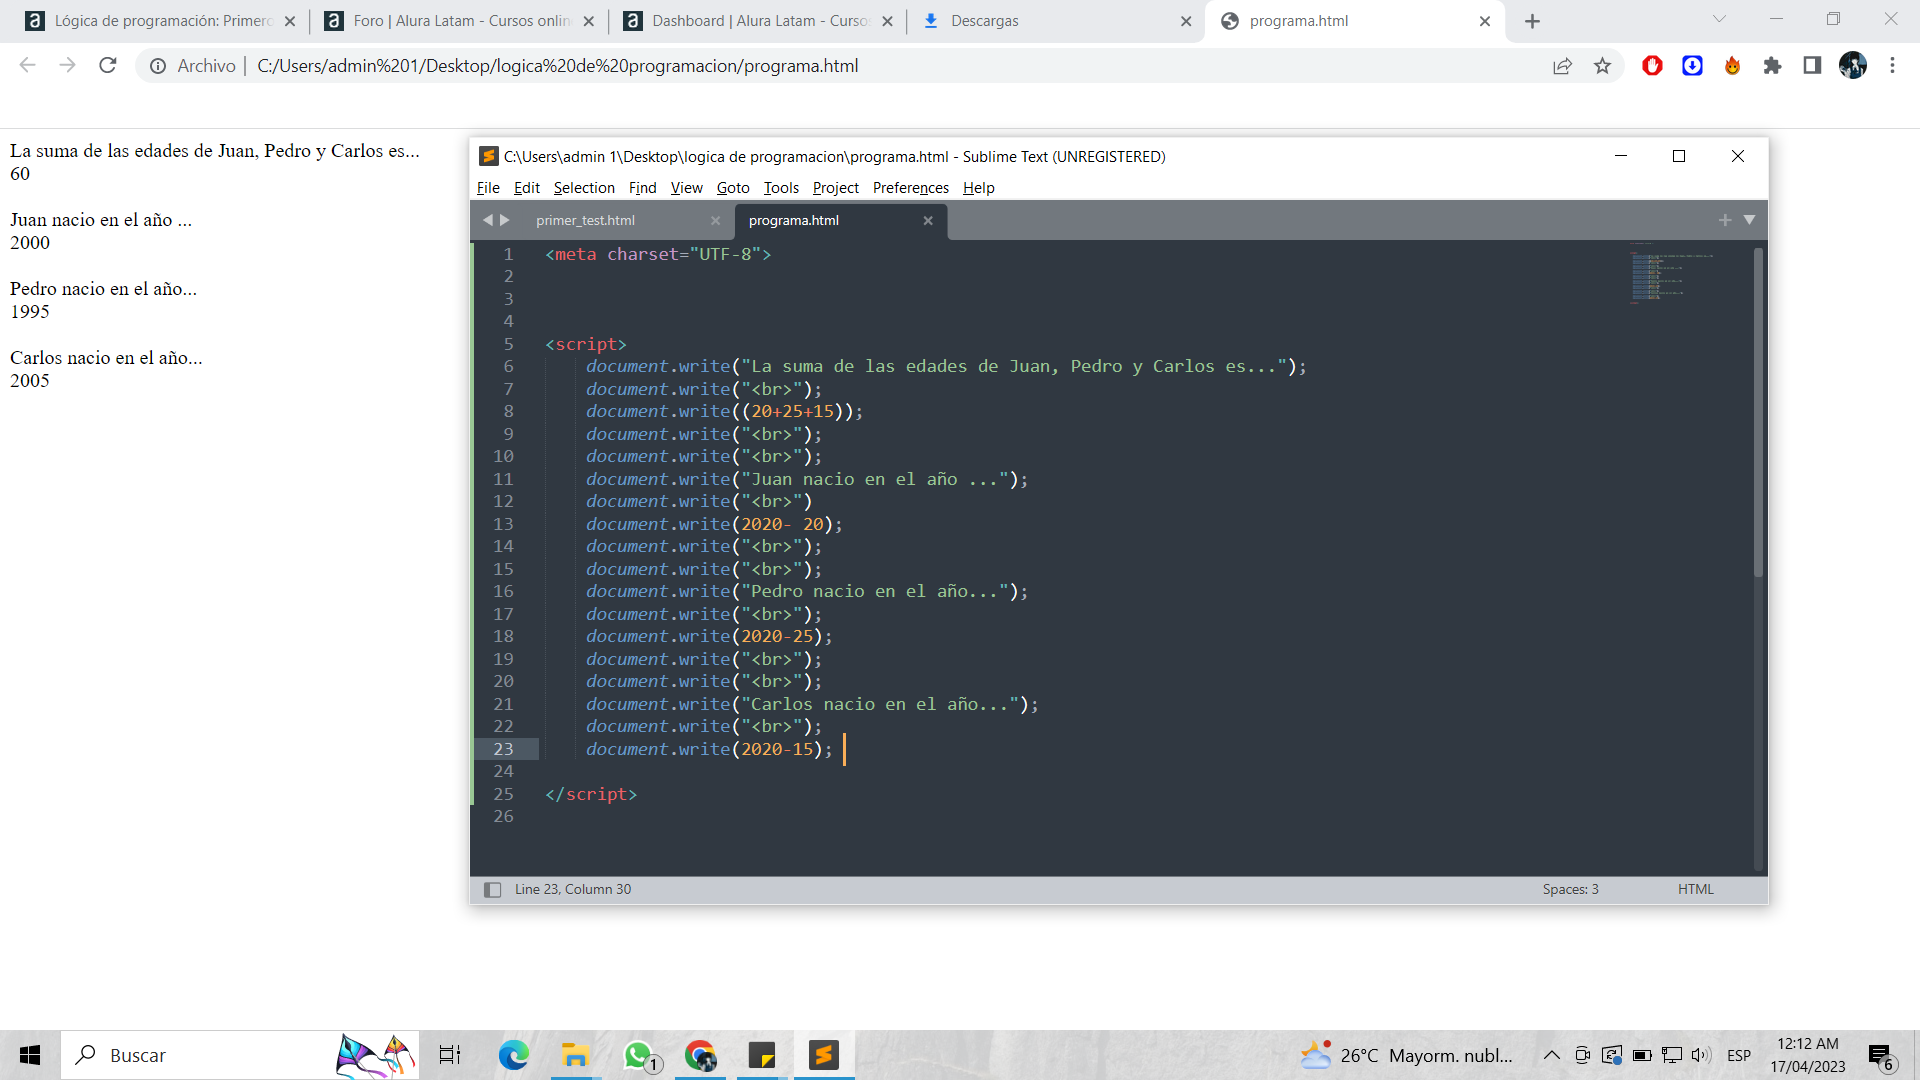Open Chrome's three-dot menu
The height and width of the screenshot is (1080, 1920).
[x=1892, y=66]
